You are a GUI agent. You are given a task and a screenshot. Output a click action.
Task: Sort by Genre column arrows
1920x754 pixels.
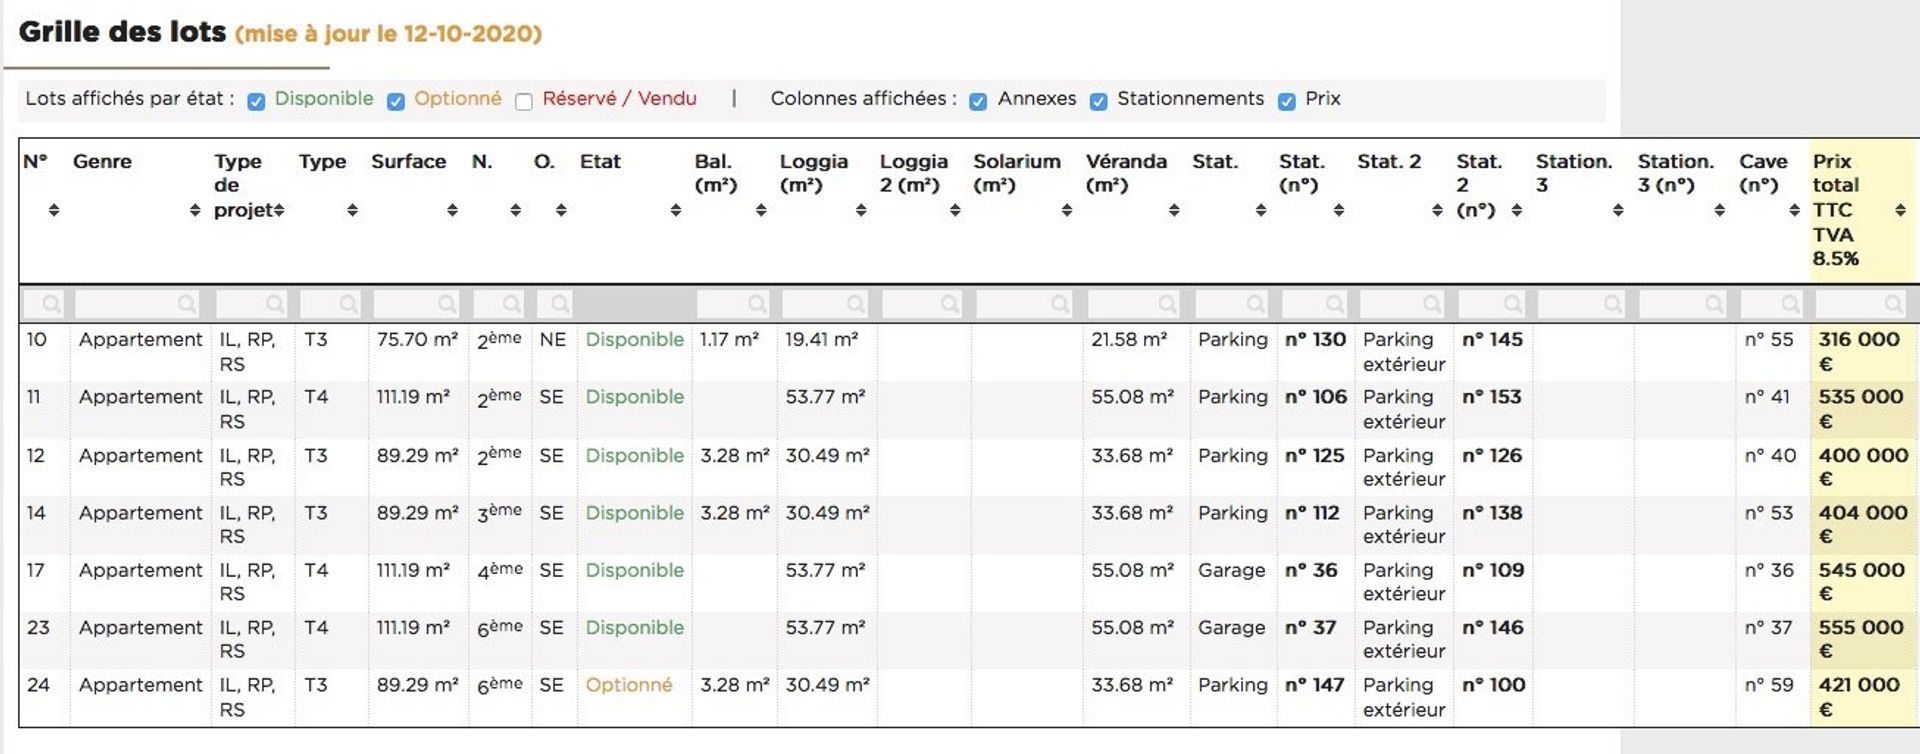pos(195,210)
